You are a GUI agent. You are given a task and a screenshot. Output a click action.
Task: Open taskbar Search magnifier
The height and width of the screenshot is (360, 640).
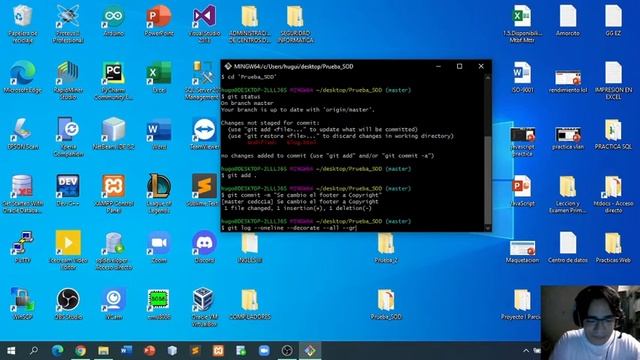tap(33, 351)
